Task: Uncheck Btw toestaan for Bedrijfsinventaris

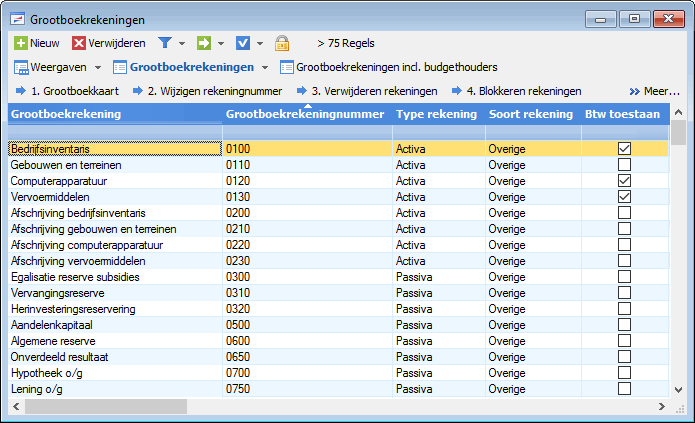Action: (624, 149)
